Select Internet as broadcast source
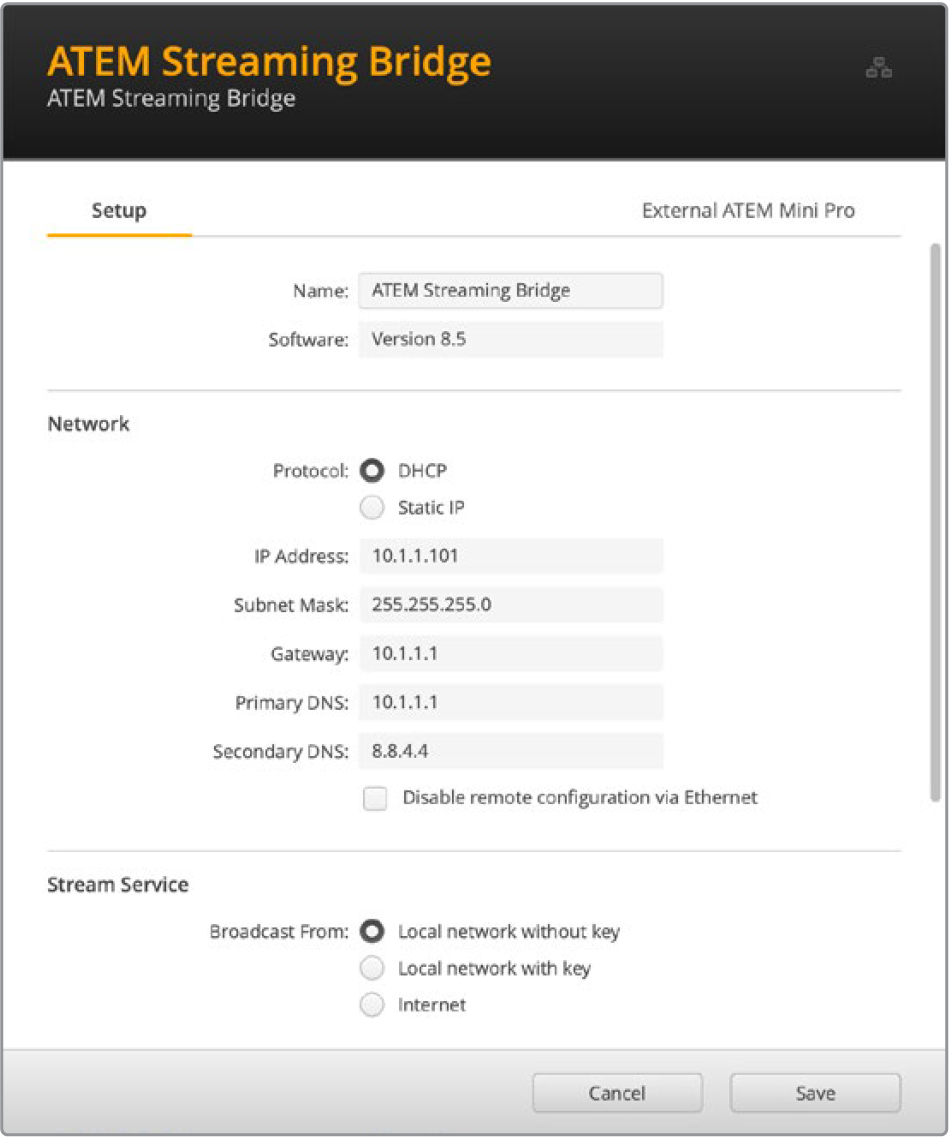This screenshot has height=1142, width=950. [373, 1005]
